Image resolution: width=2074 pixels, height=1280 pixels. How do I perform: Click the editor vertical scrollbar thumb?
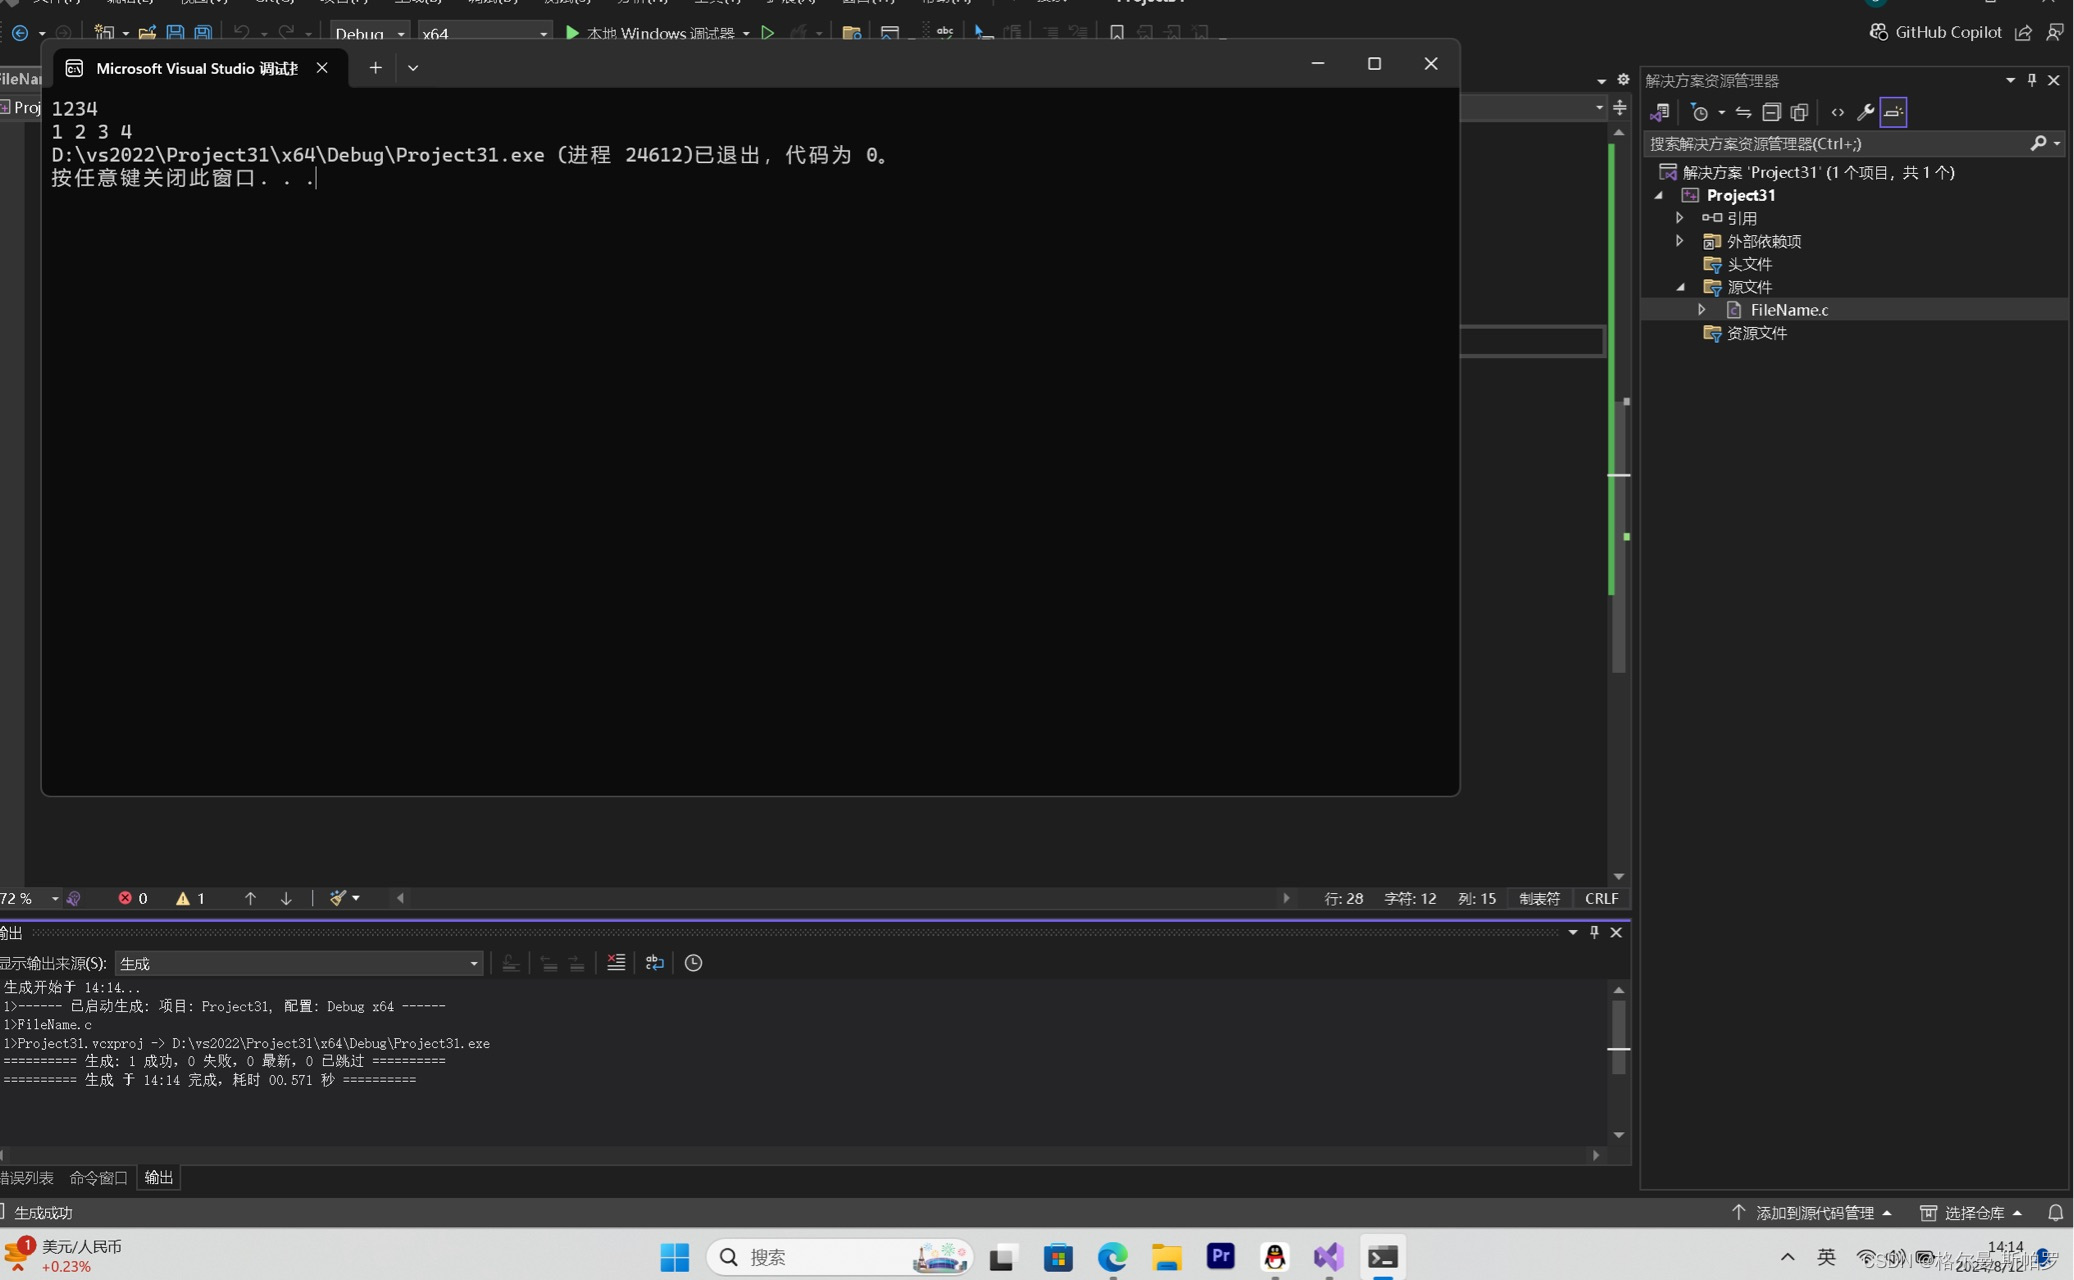[x=1618, y=535]
